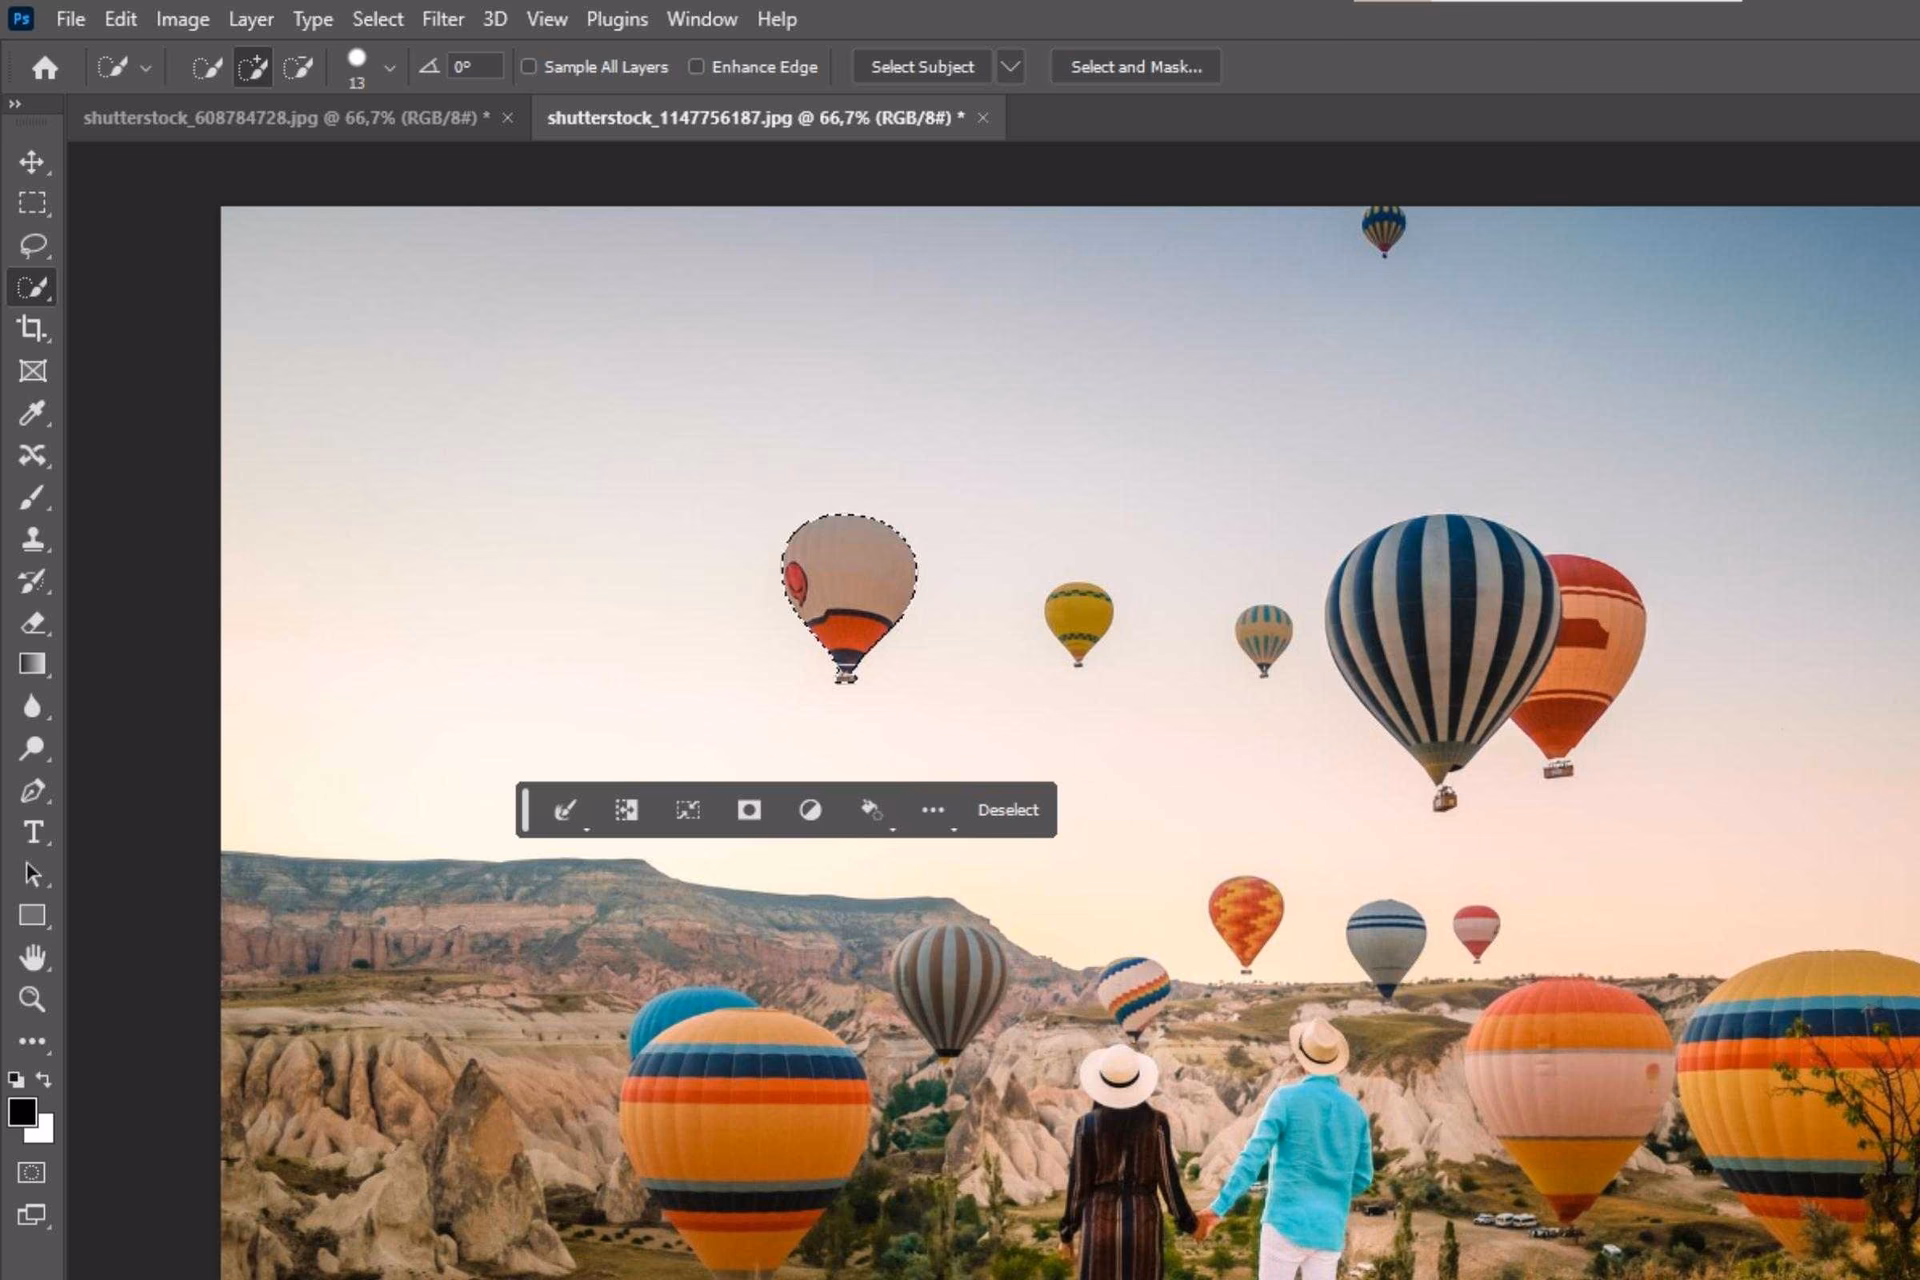Switch to subtract from selection mode
1920x1280 pixels.
(x=299, y=66)
